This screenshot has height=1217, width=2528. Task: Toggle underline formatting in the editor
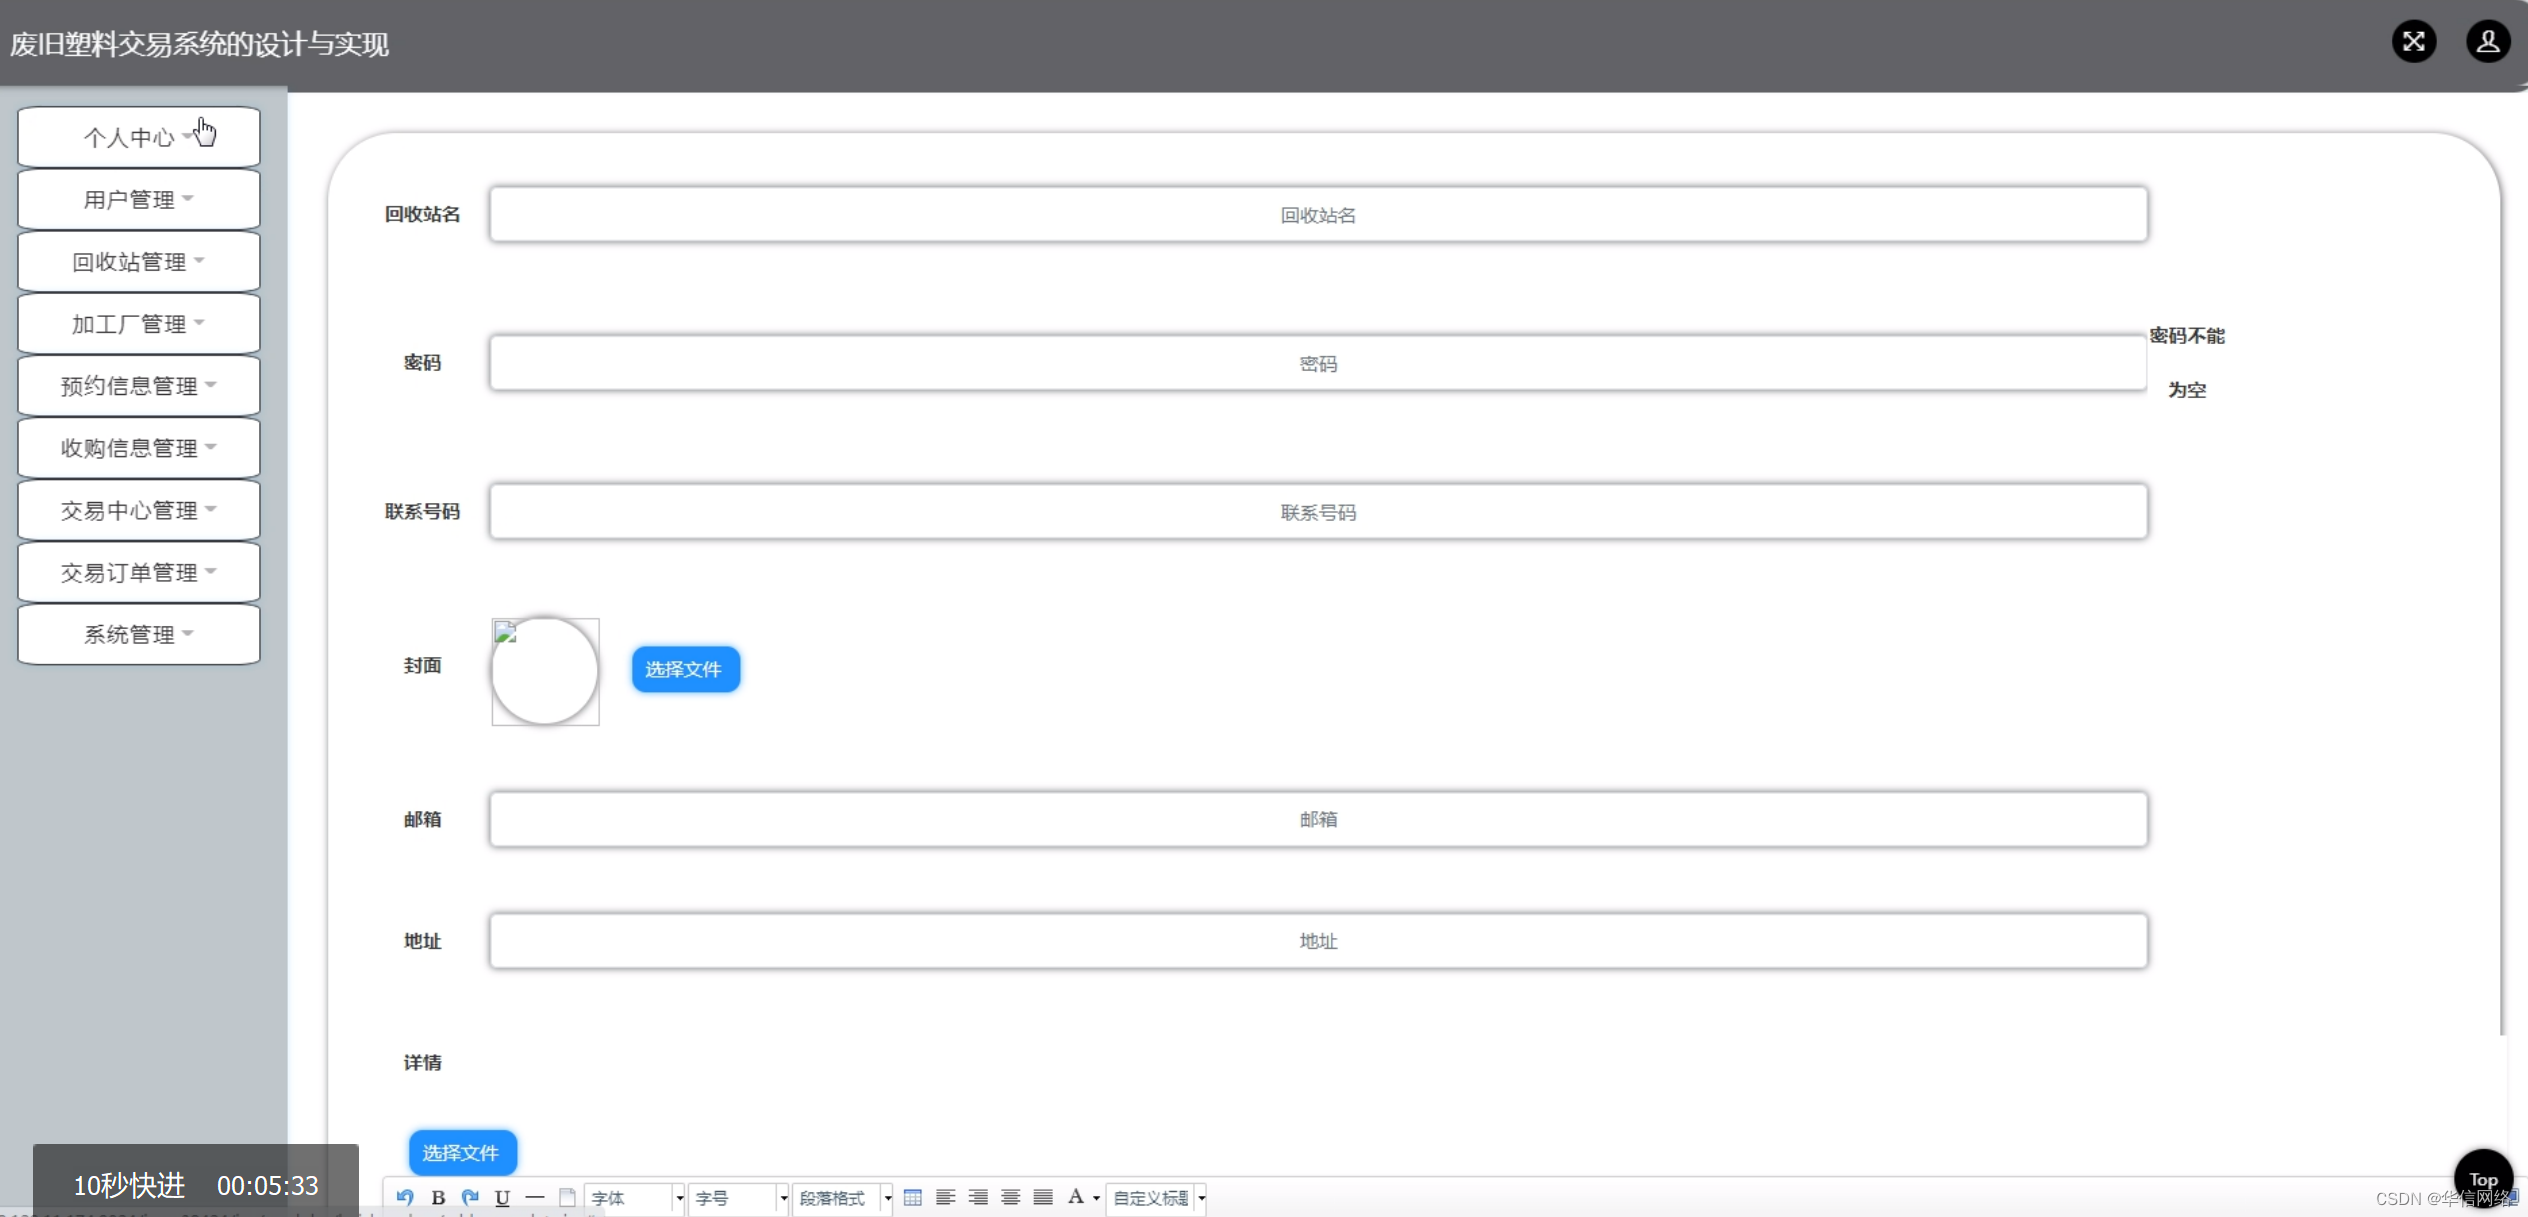tap(502, 1197)
